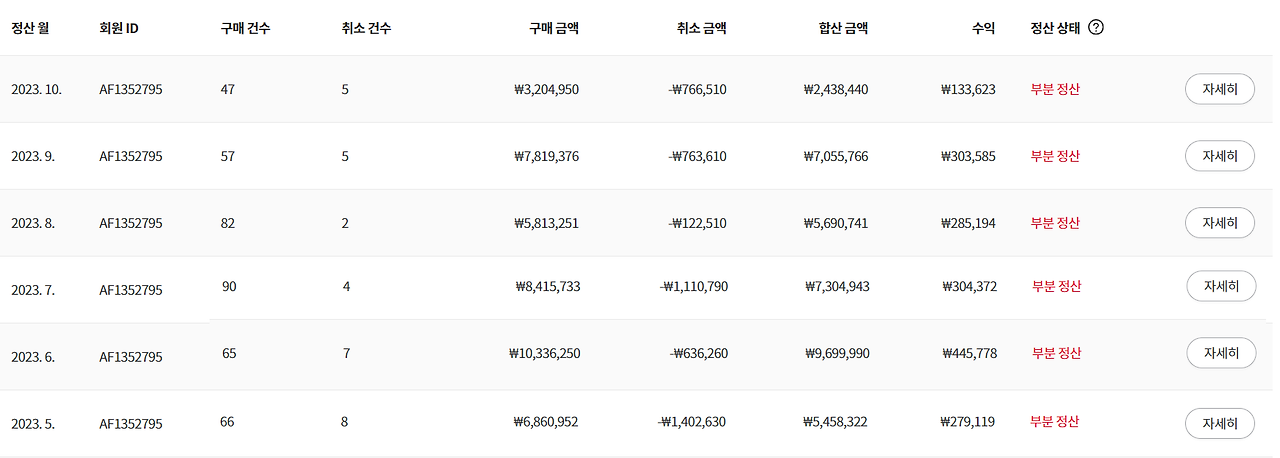The width and height of the screenshot is (1280, 458).
Task: Open 자세히 details for 2023. 9.
Action: tap(1219, 156)
